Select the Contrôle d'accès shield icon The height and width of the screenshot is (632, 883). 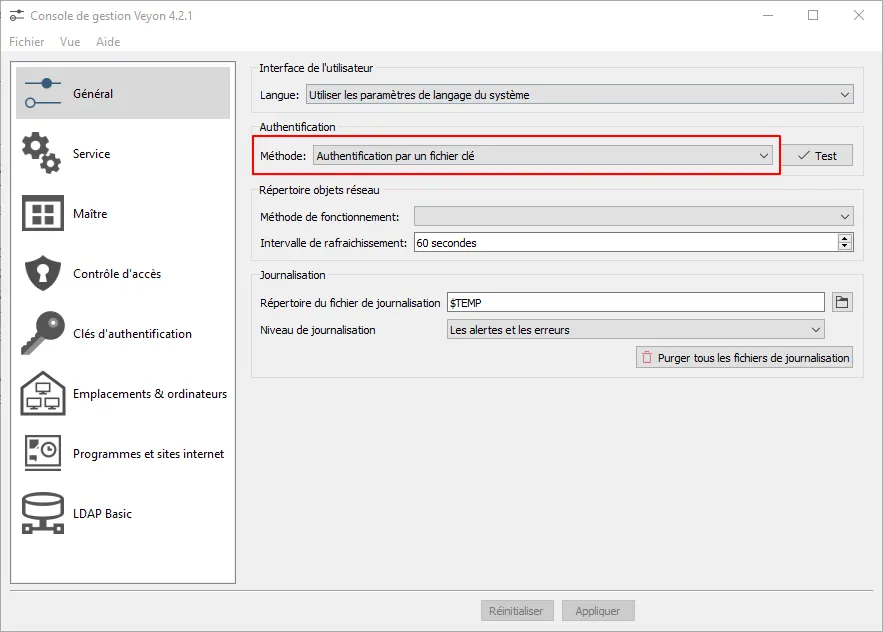pyautogui.click(x=43, y=273)
